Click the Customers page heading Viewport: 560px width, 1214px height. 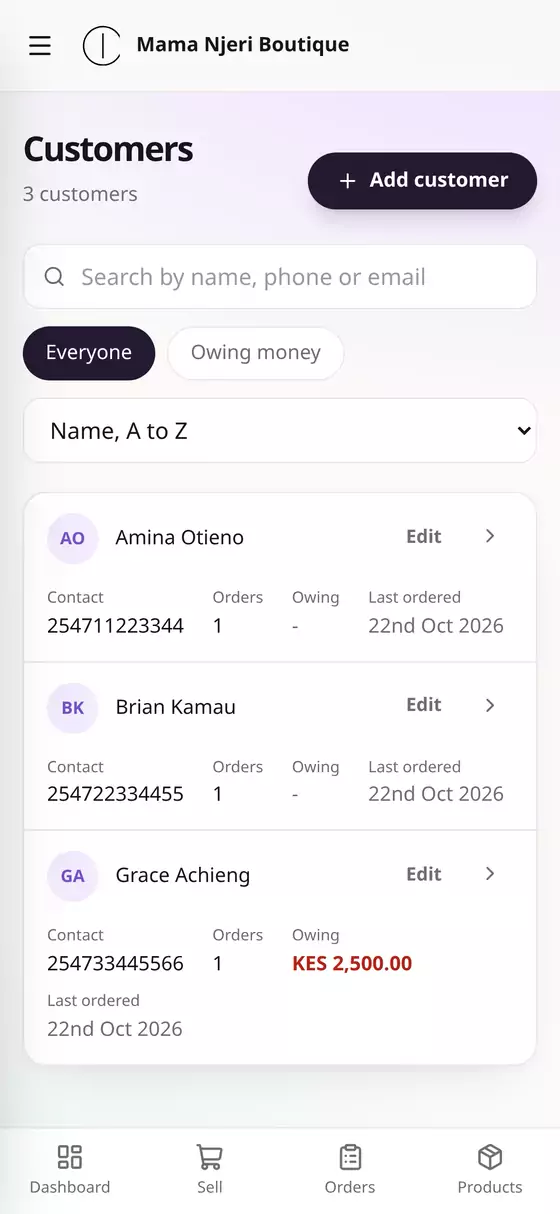coord(108,149)
